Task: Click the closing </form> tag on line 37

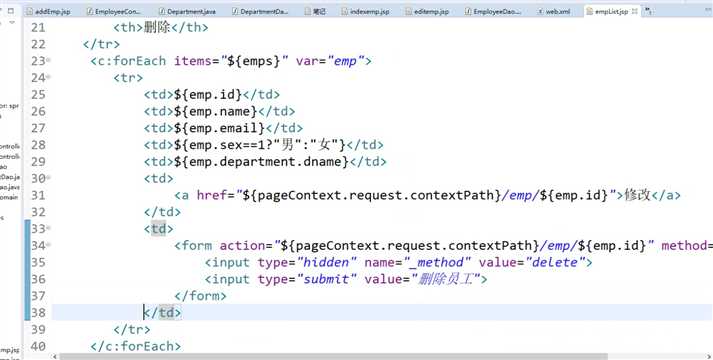Action: pos(200,296)
